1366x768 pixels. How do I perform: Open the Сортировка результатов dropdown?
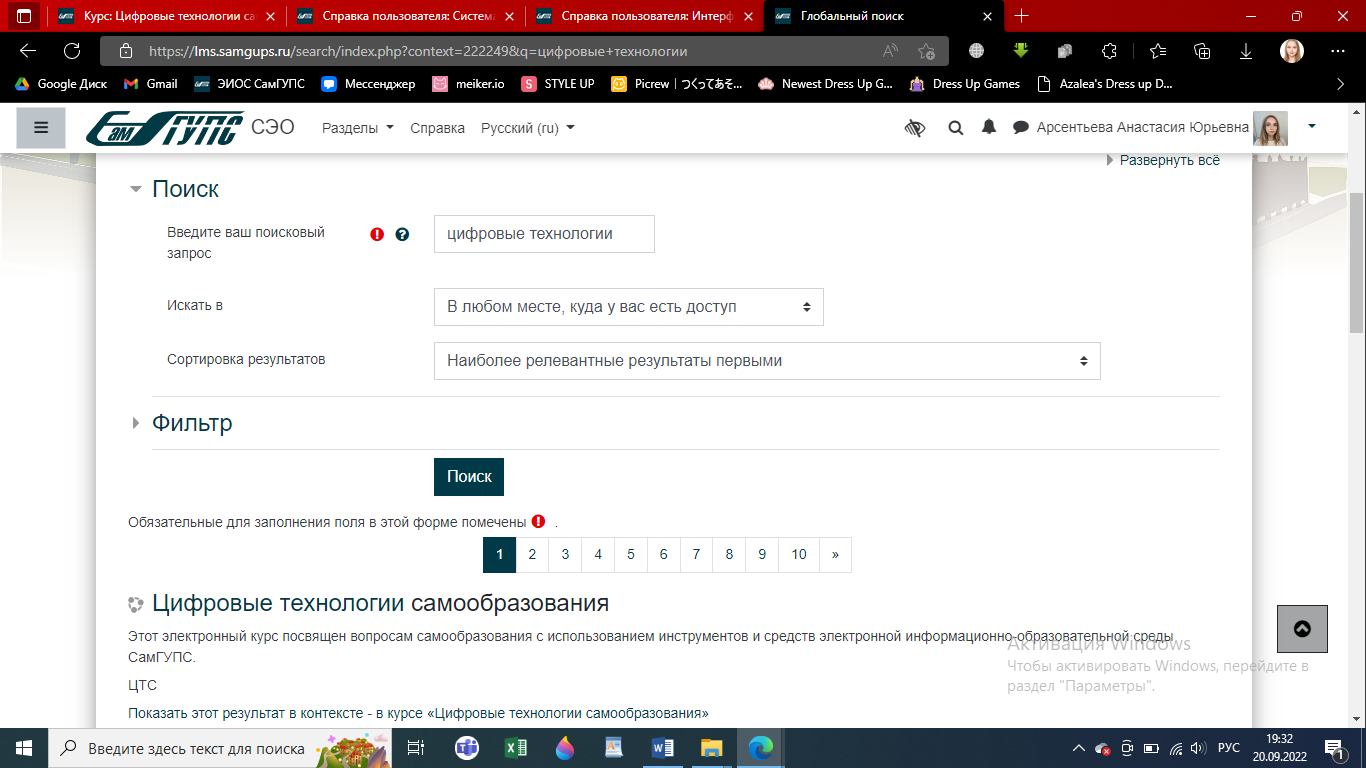coord(767,361)
